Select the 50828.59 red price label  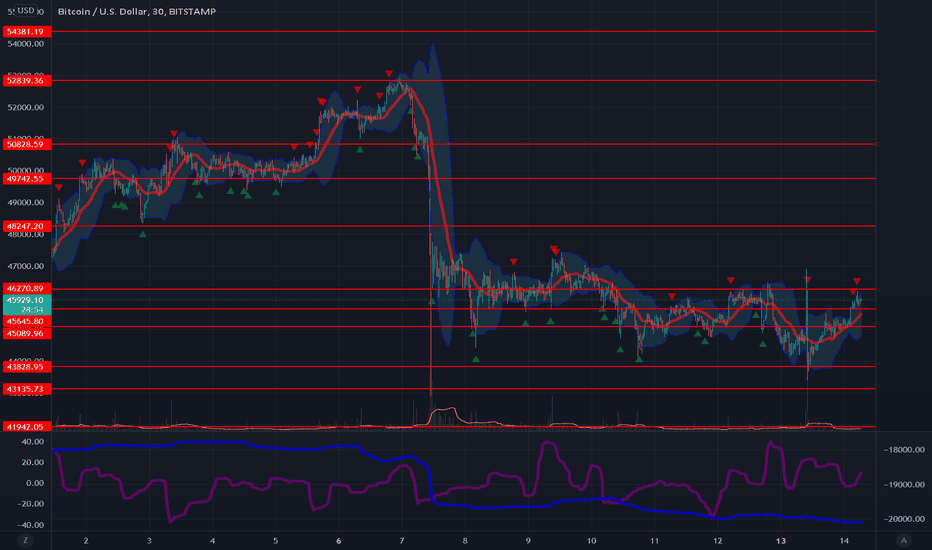click(27, 144)
